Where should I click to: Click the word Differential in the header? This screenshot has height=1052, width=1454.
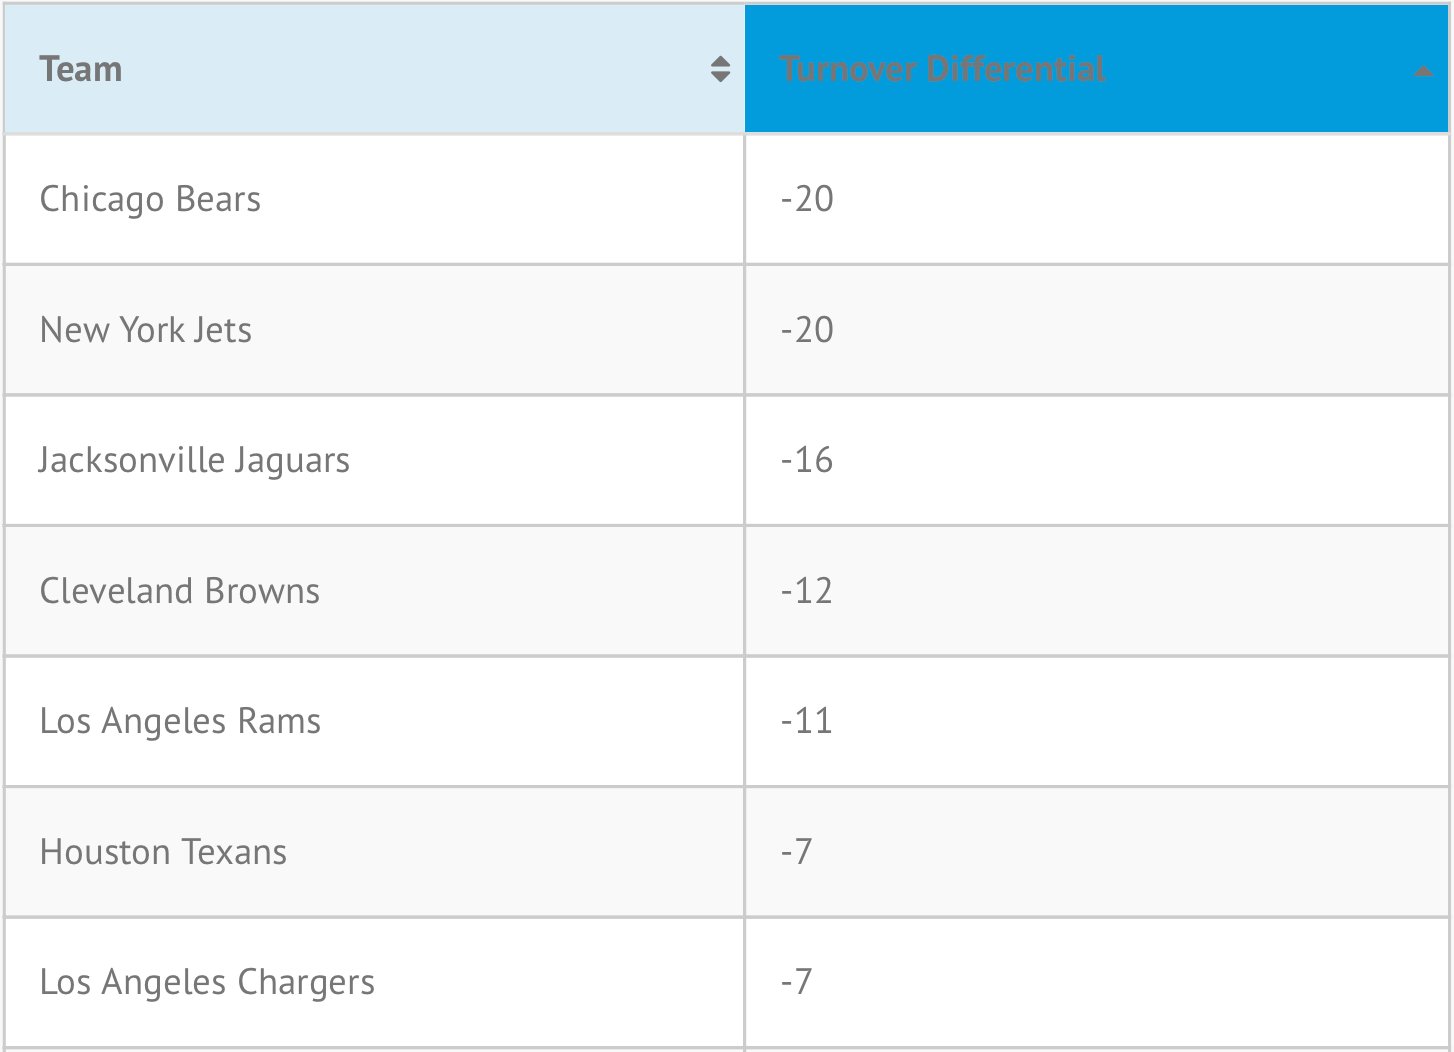[1016, 69]
